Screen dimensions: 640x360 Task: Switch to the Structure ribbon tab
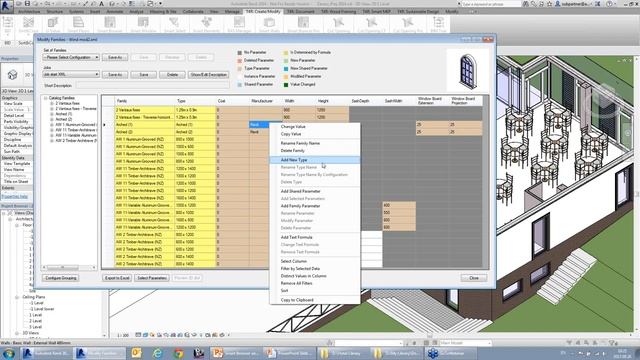point(55,12)
